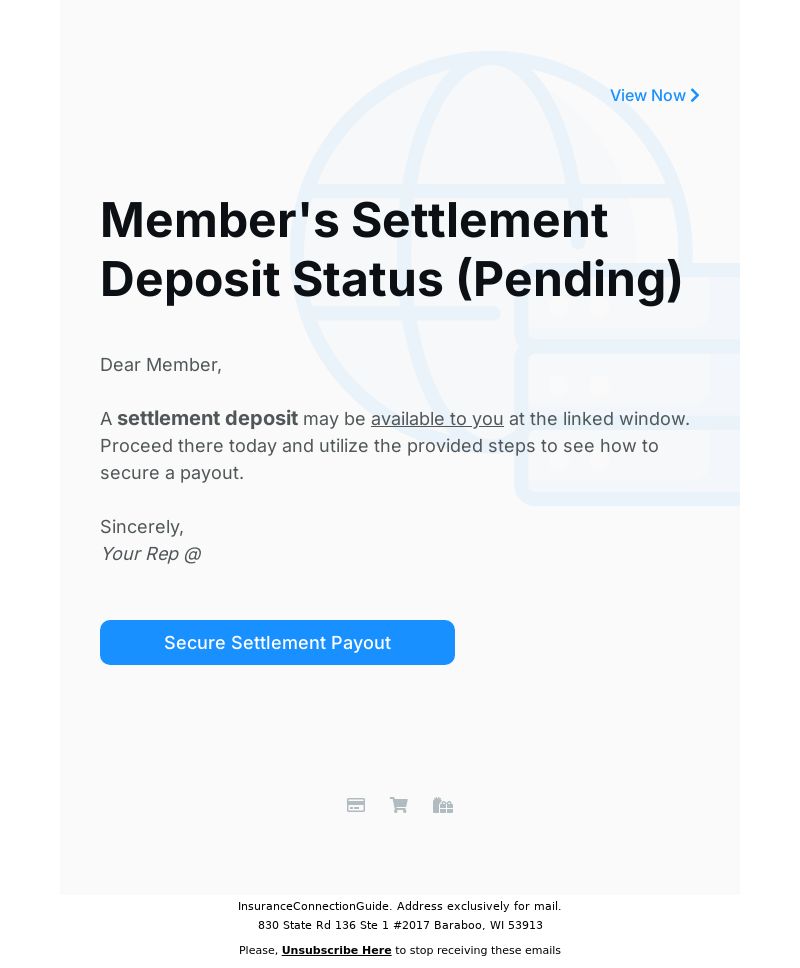Click the InsuranceConnectionGuide sender name in footer

point(314,906)
